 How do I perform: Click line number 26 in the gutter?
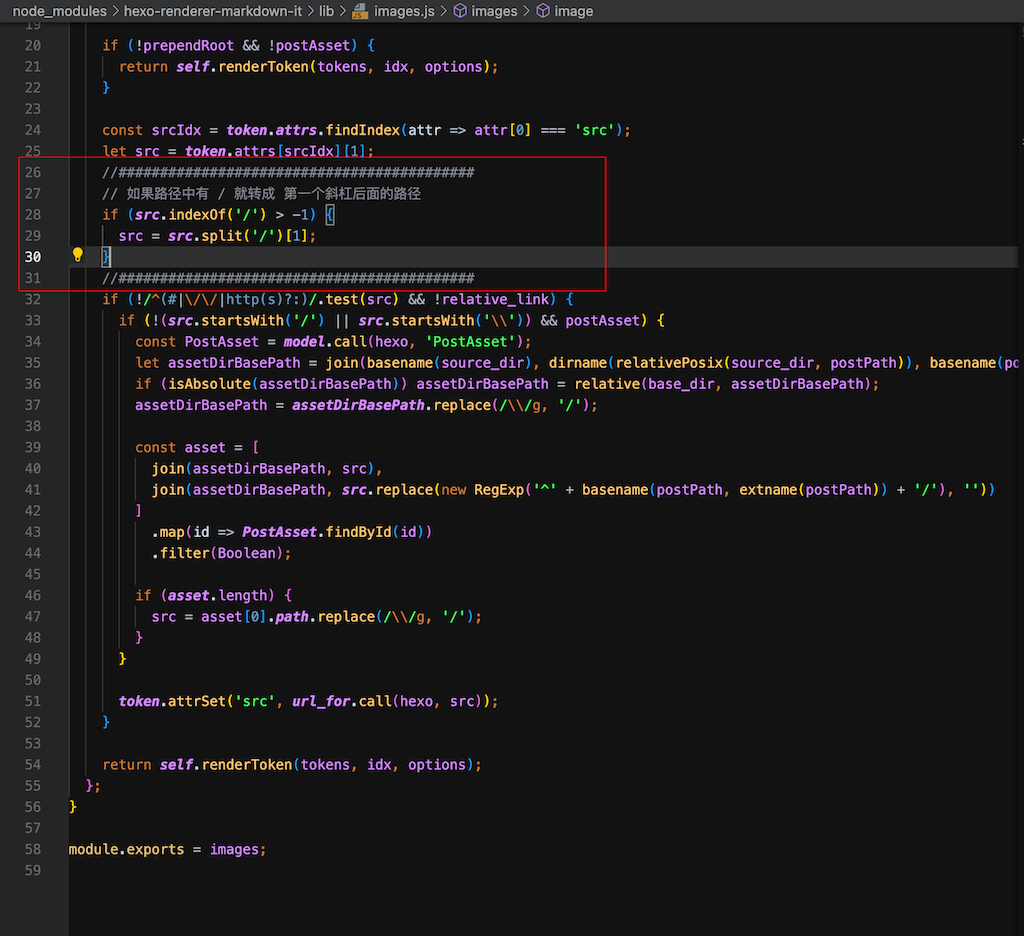point(33,171)
